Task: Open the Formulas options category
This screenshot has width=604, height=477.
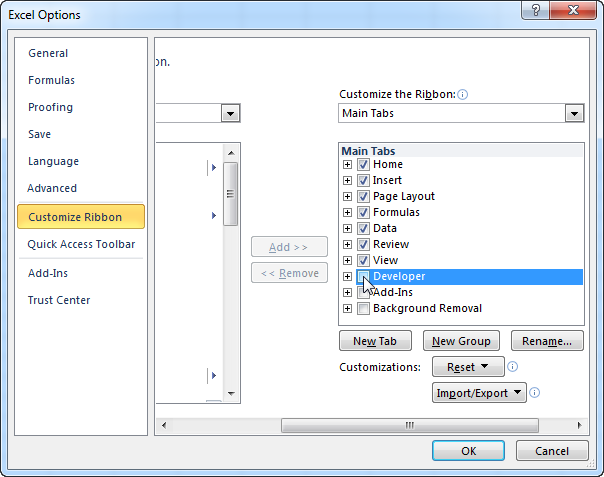Action: click(x=51, y=80)
